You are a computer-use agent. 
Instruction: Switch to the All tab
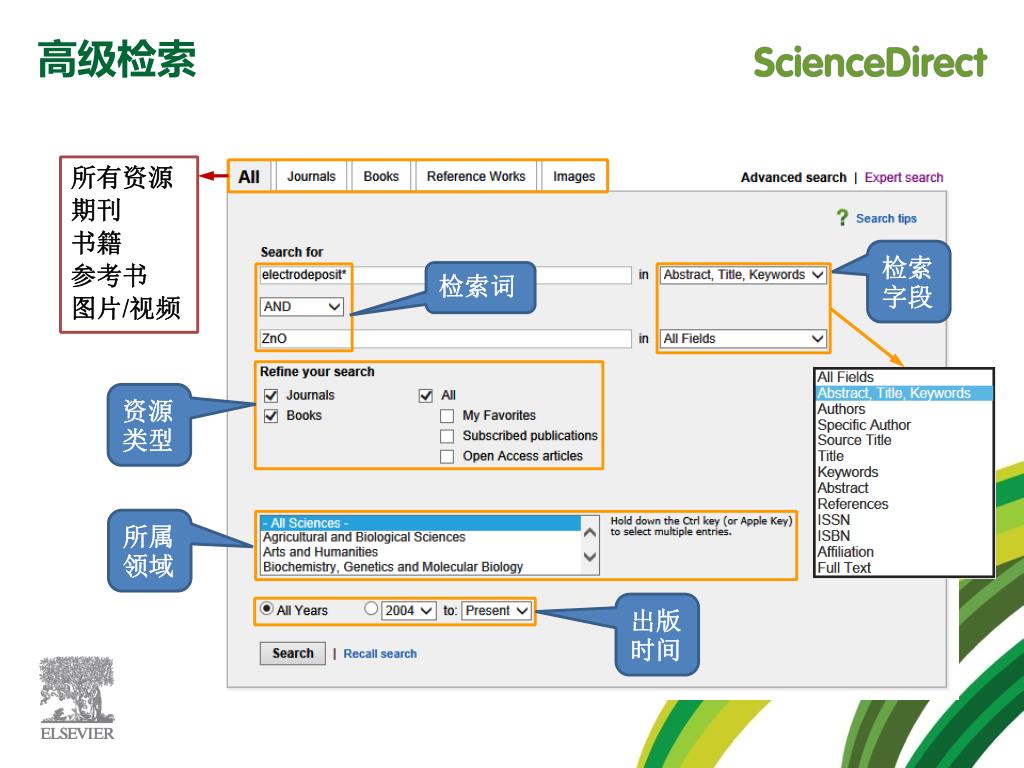click(249, 177)
